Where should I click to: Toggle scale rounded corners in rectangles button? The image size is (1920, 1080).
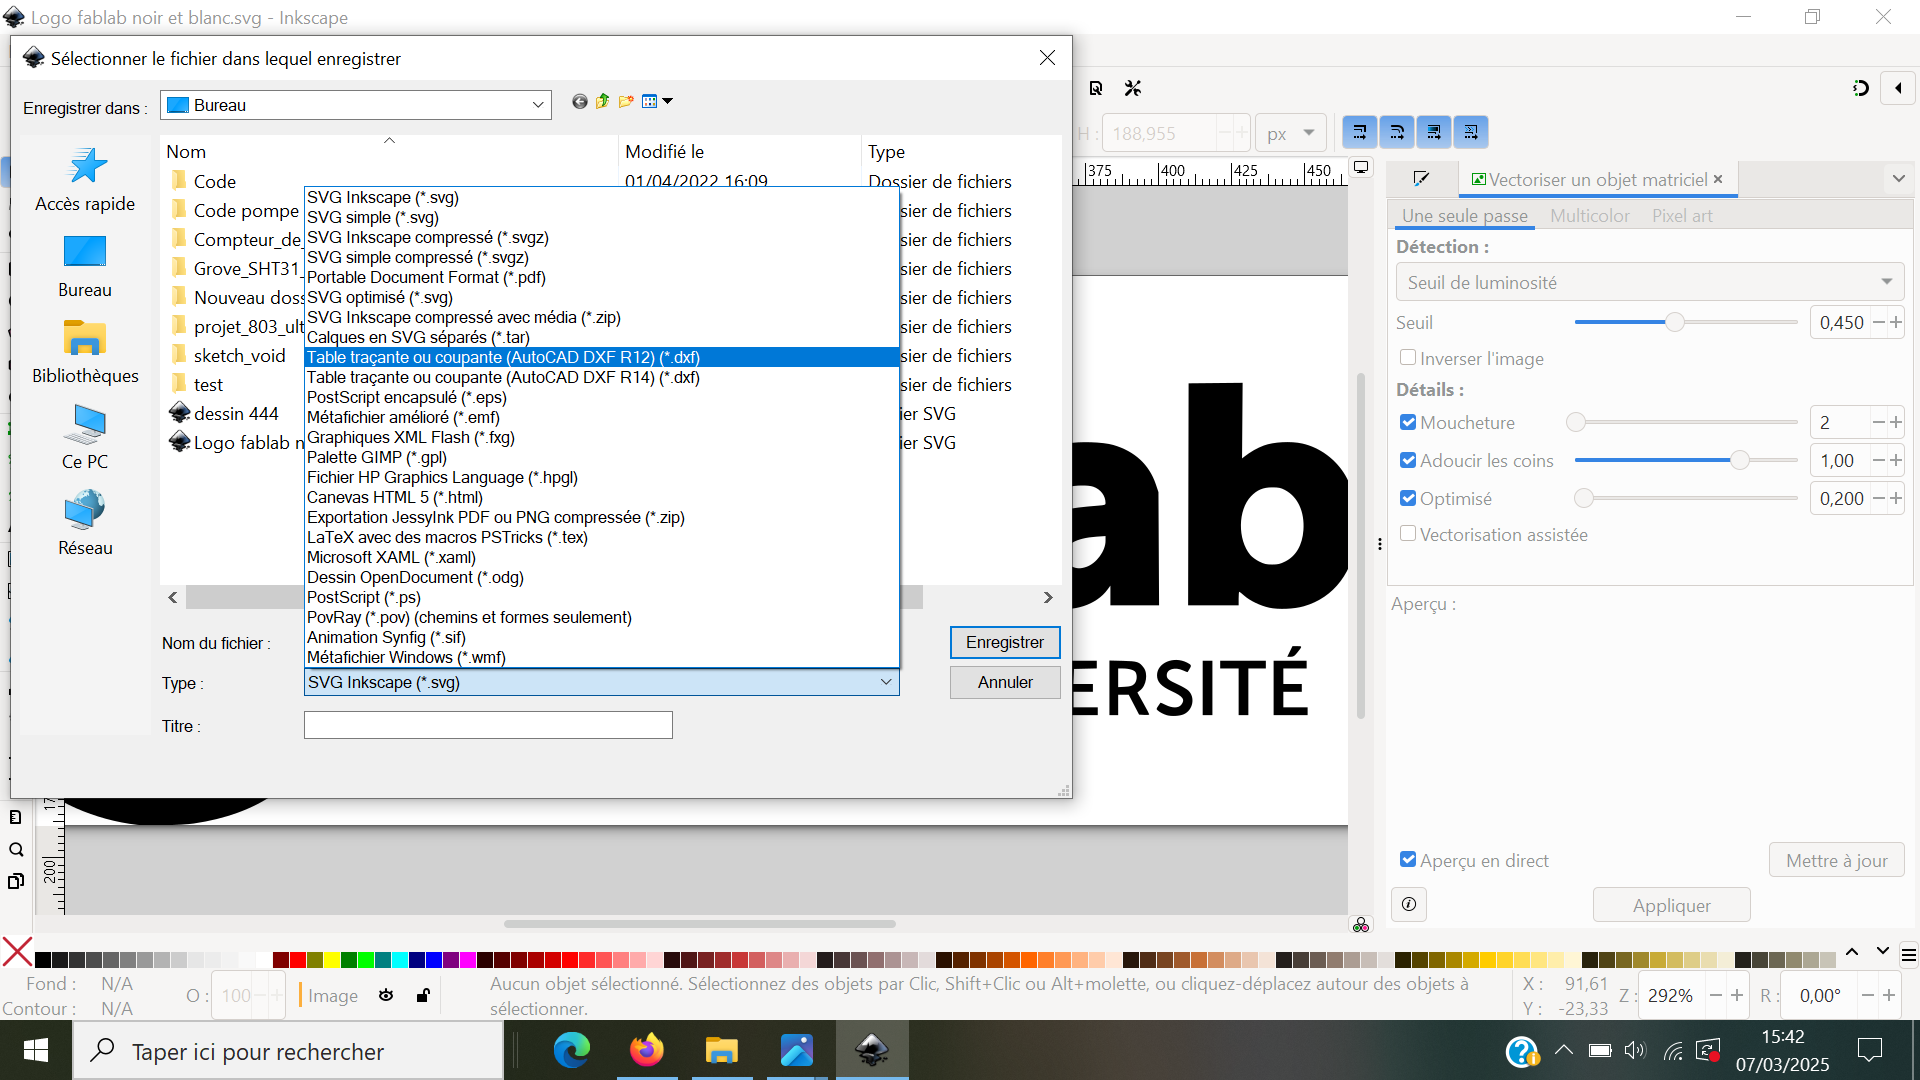[x=1397, y=132]
